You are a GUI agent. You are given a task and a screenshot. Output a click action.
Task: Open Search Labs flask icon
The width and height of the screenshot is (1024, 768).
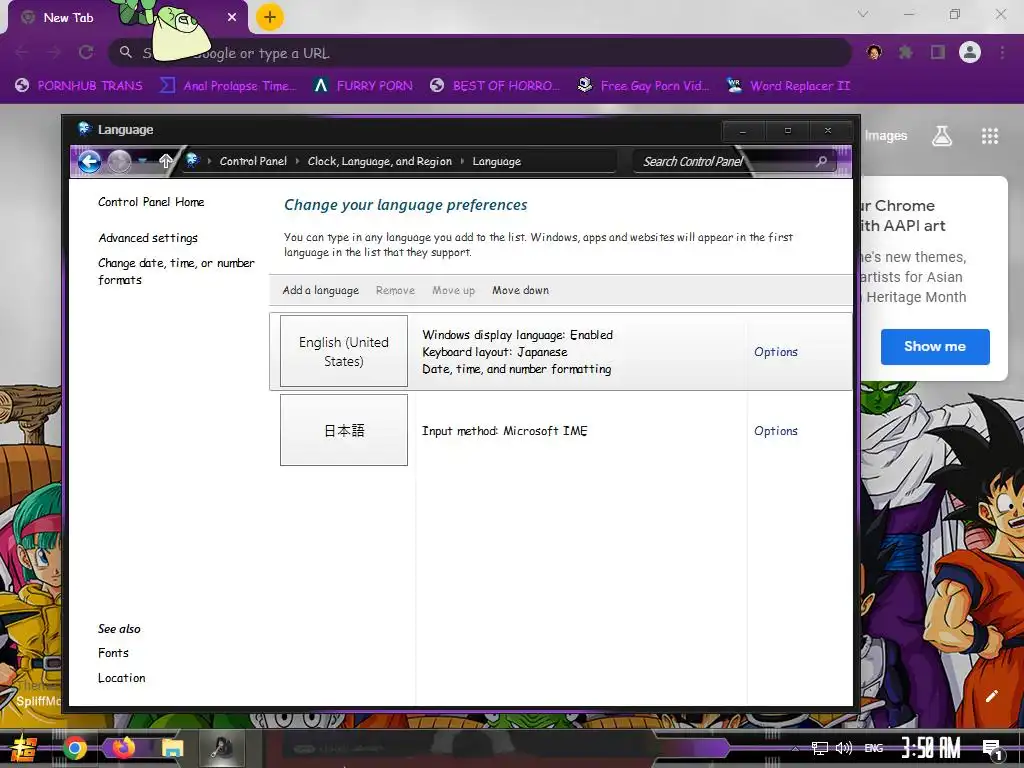pyautogui.click(x=942, y=136)
